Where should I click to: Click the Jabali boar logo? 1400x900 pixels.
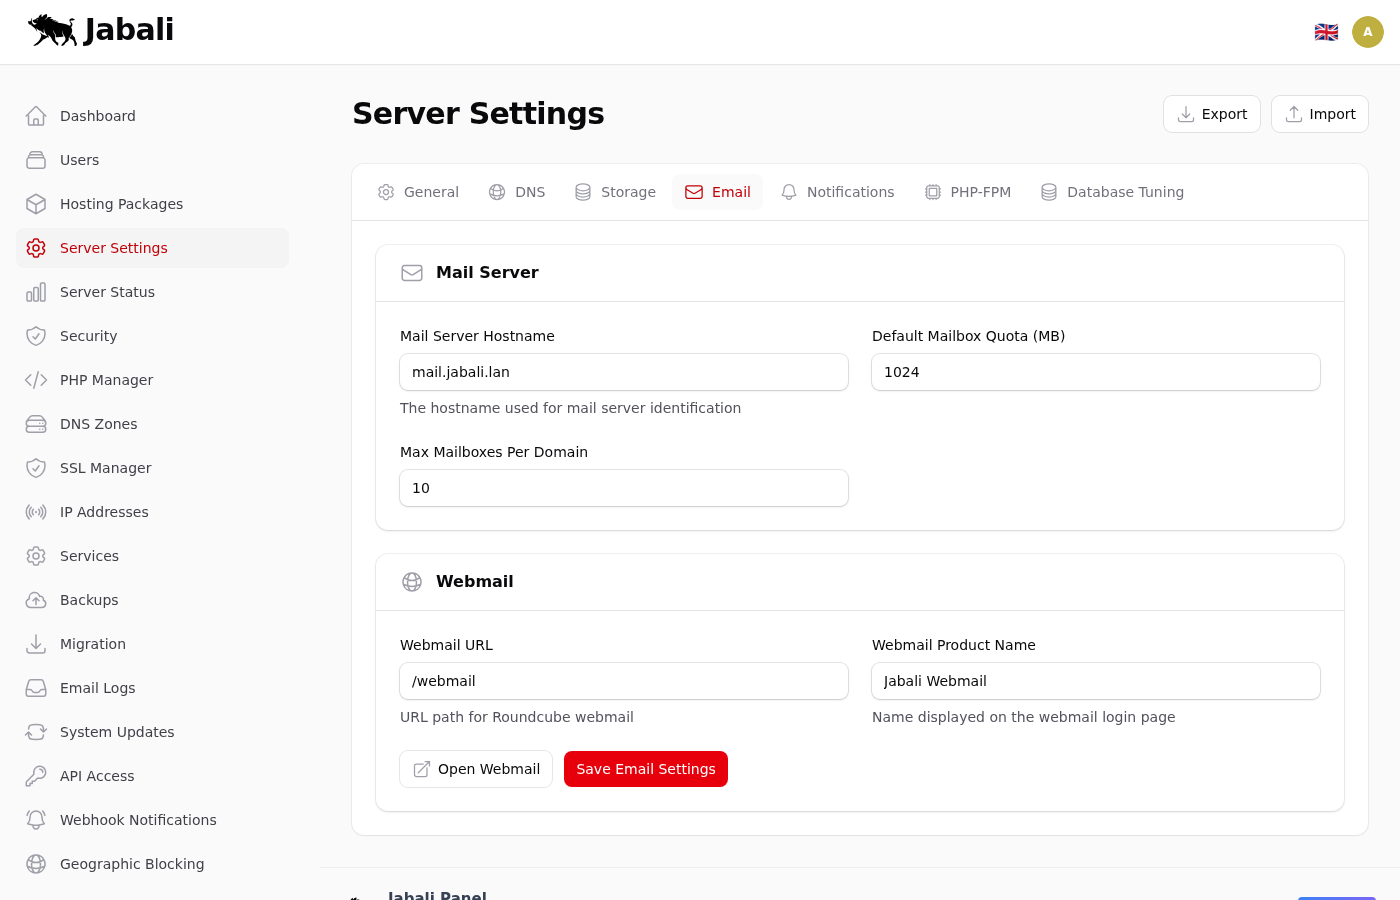(x=53, y=30)
